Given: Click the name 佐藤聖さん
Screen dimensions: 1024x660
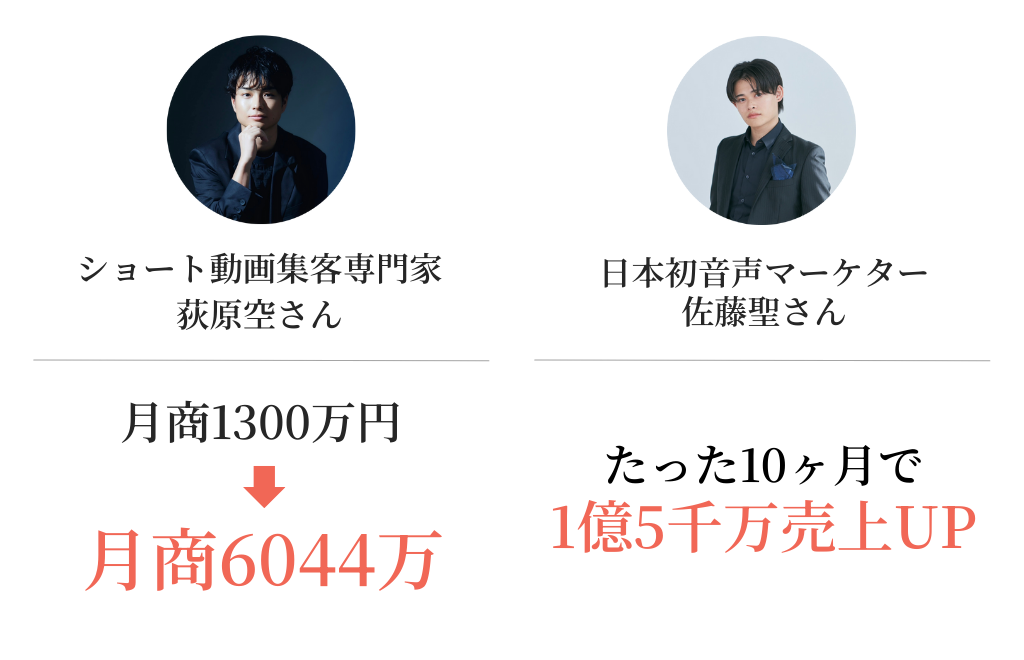Looking at the screenshot, I should tap(763, 311).
